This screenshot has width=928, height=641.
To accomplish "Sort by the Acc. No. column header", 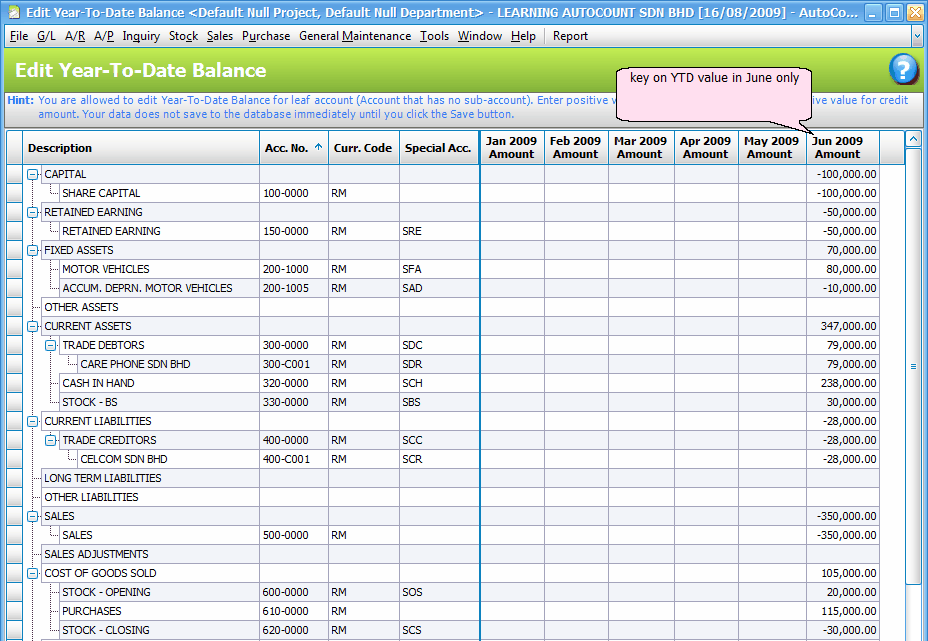I will point(294,148).
